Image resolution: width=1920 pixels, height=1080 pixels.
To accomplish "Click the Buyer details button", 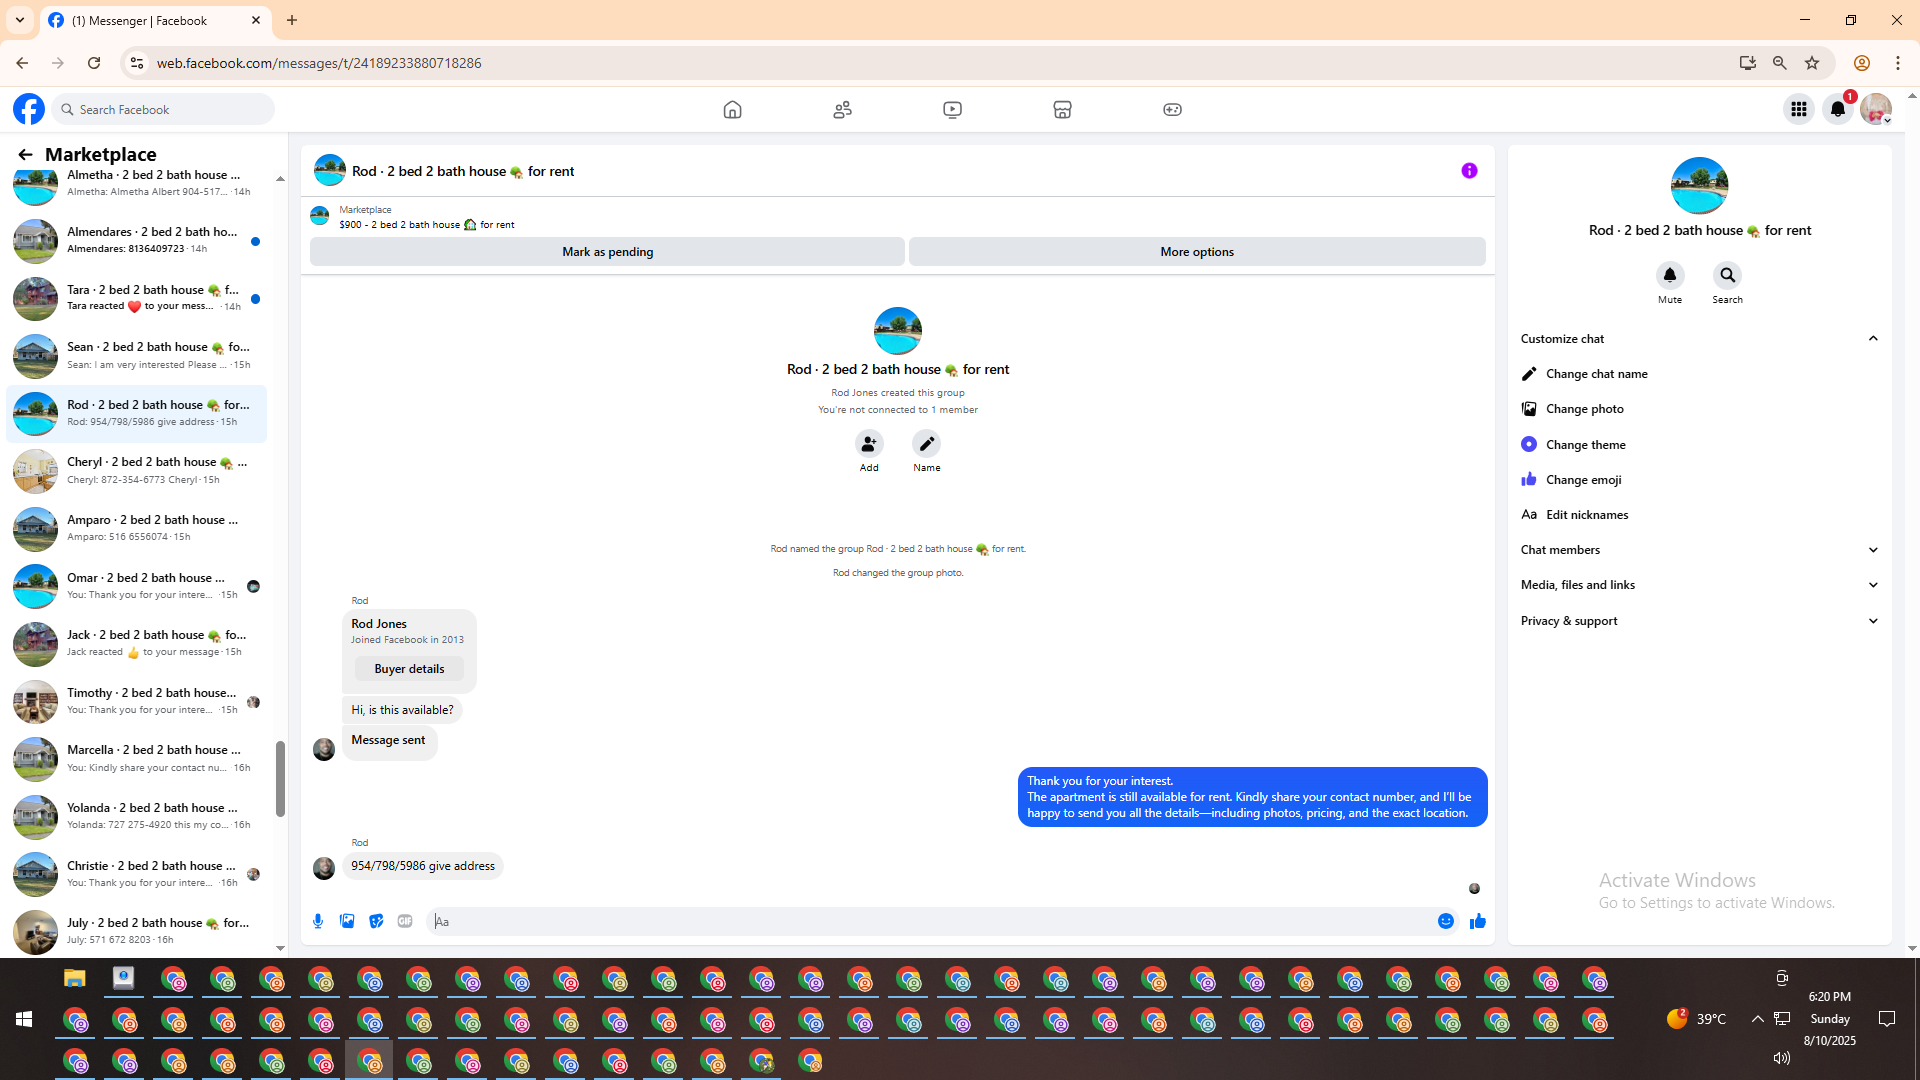I will point(409,669).
